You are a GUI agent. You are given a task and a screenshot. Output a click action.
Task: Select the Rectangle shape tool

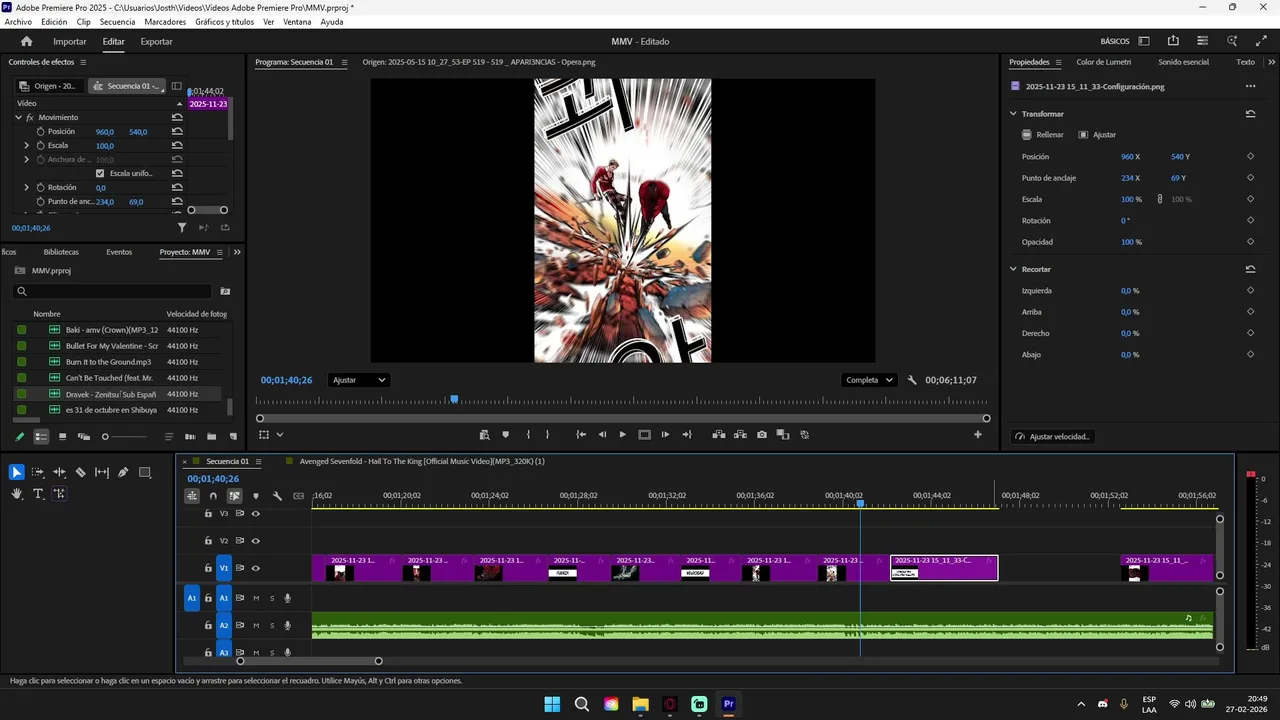point(145,472)
